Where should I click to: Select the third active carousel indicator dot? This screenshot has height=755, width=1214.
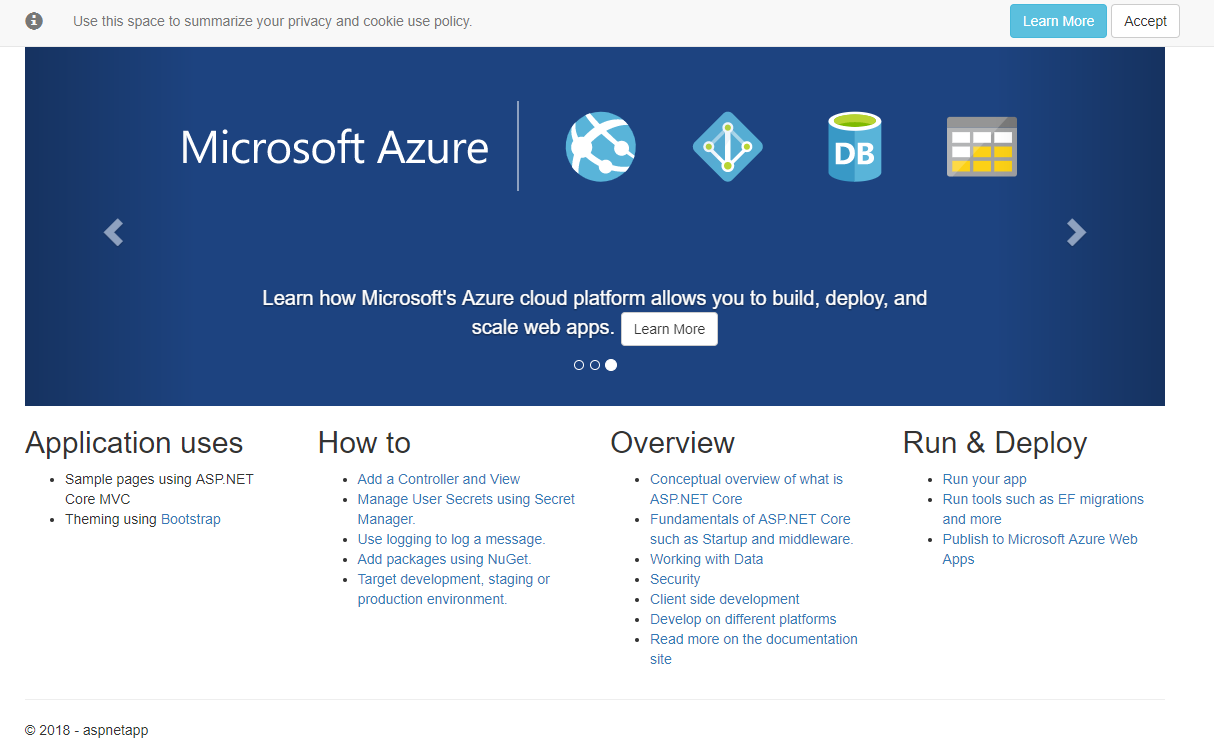611,365
